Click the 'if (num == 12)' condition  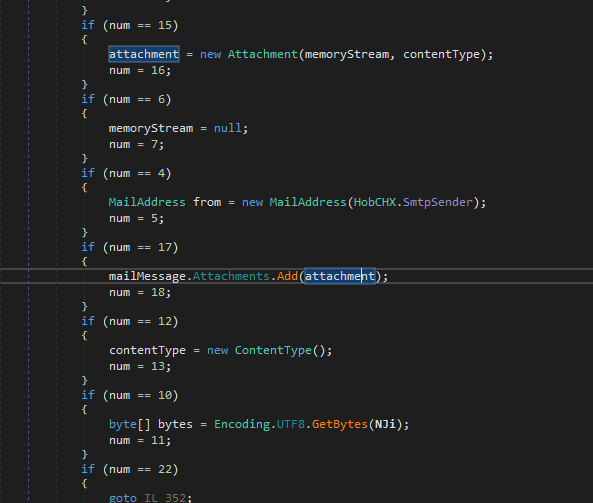point(130,322)
